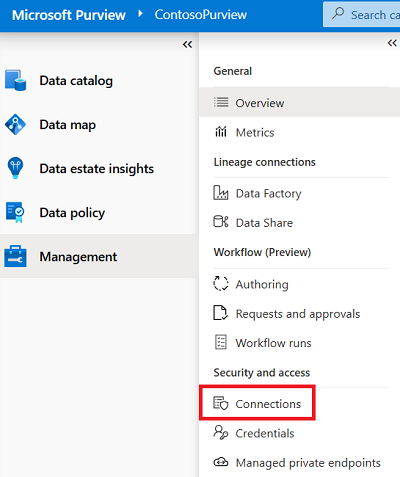Viewport: 400px width, 477px height.
Task: Open the Requests and approvals icon
Action: pyautogui.click(x=220, y=313)
